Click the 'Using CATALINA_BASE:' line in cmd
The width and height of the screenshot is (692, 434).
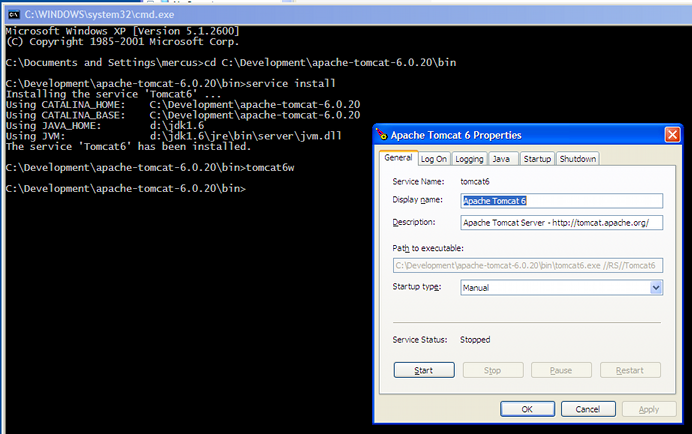pyautogui.click(x=183, y=115)
